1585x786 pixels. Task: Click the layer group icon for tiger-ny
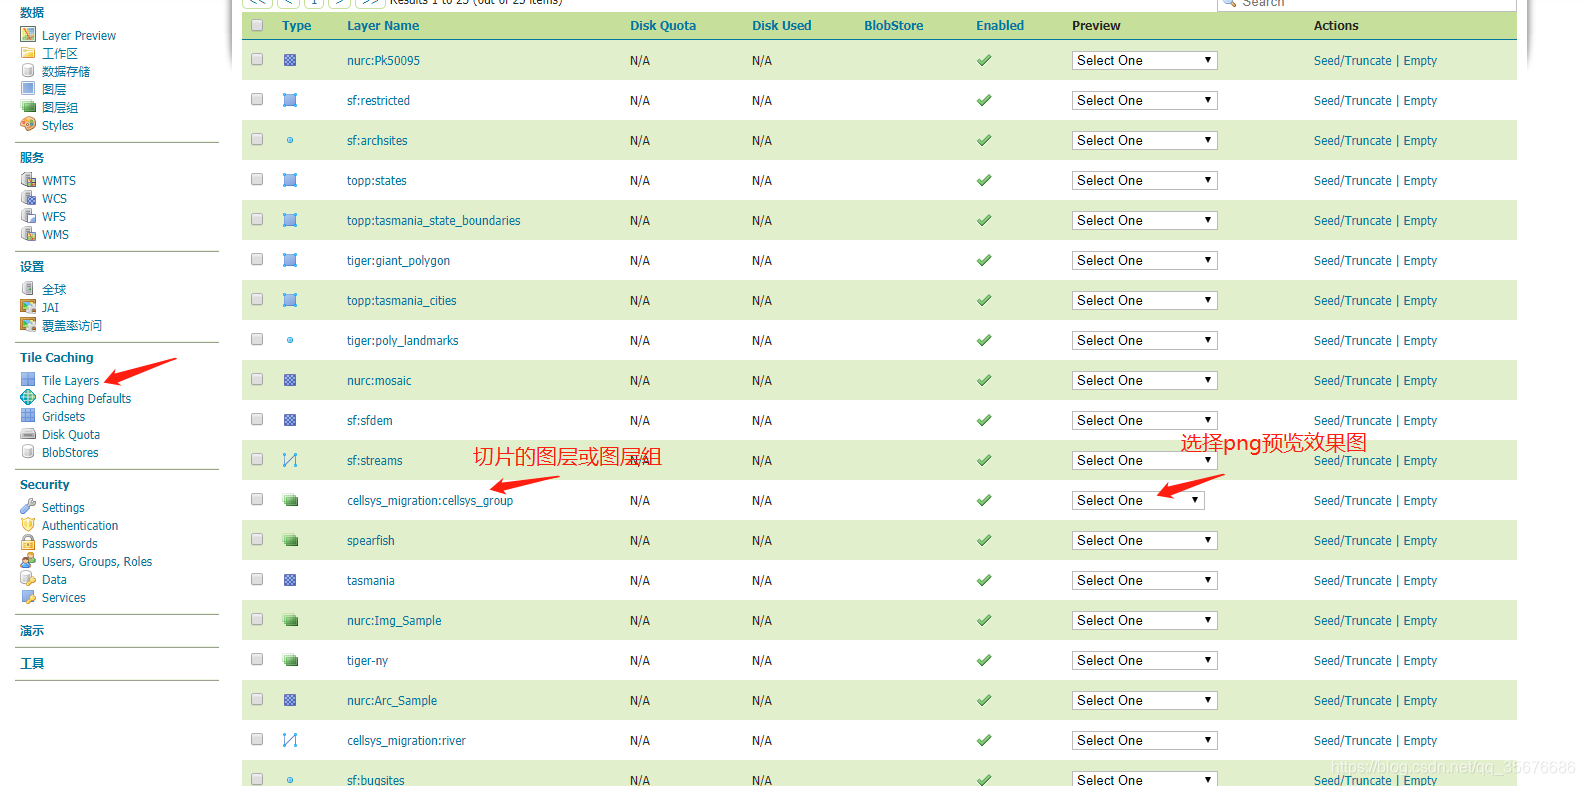coord(290,660)
